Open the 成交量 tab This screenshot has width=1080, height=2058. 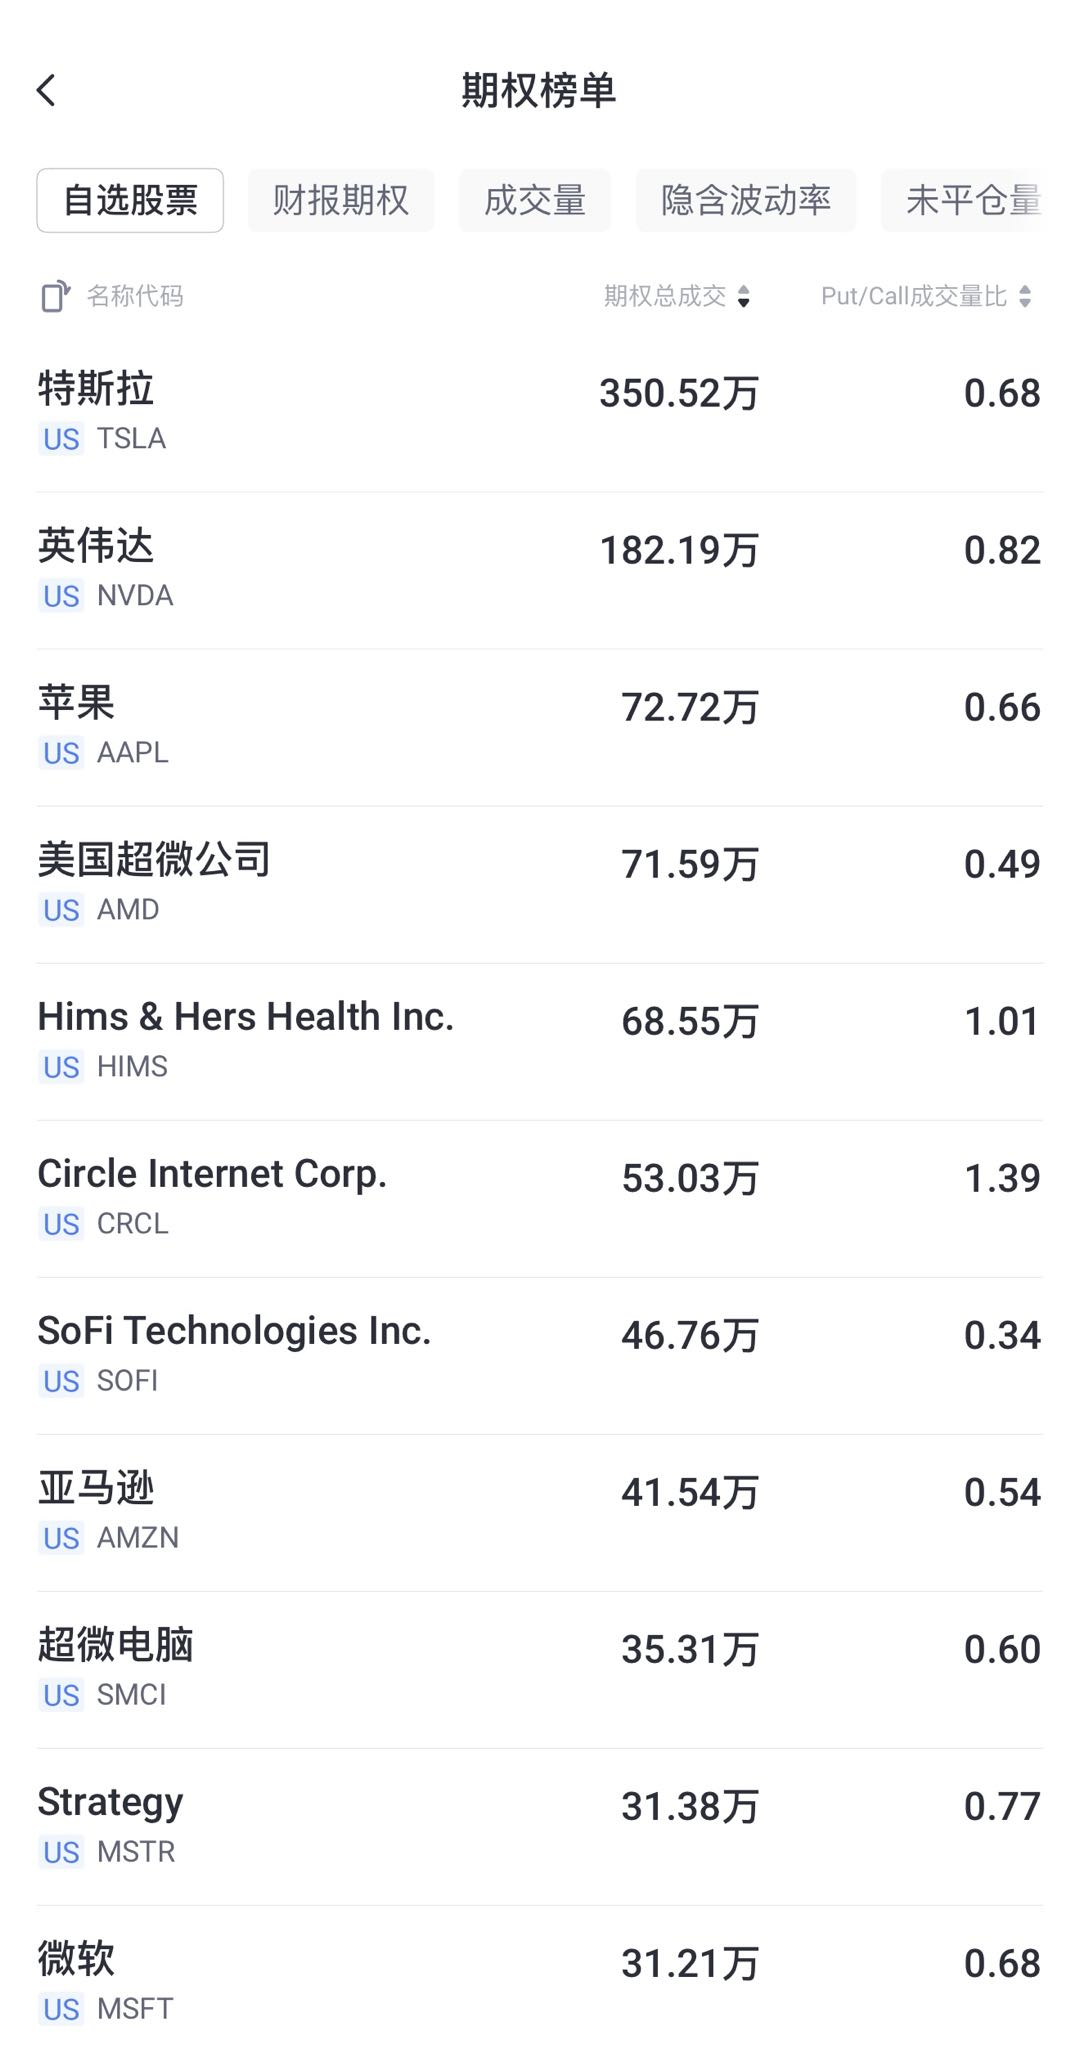click(534, 201)
